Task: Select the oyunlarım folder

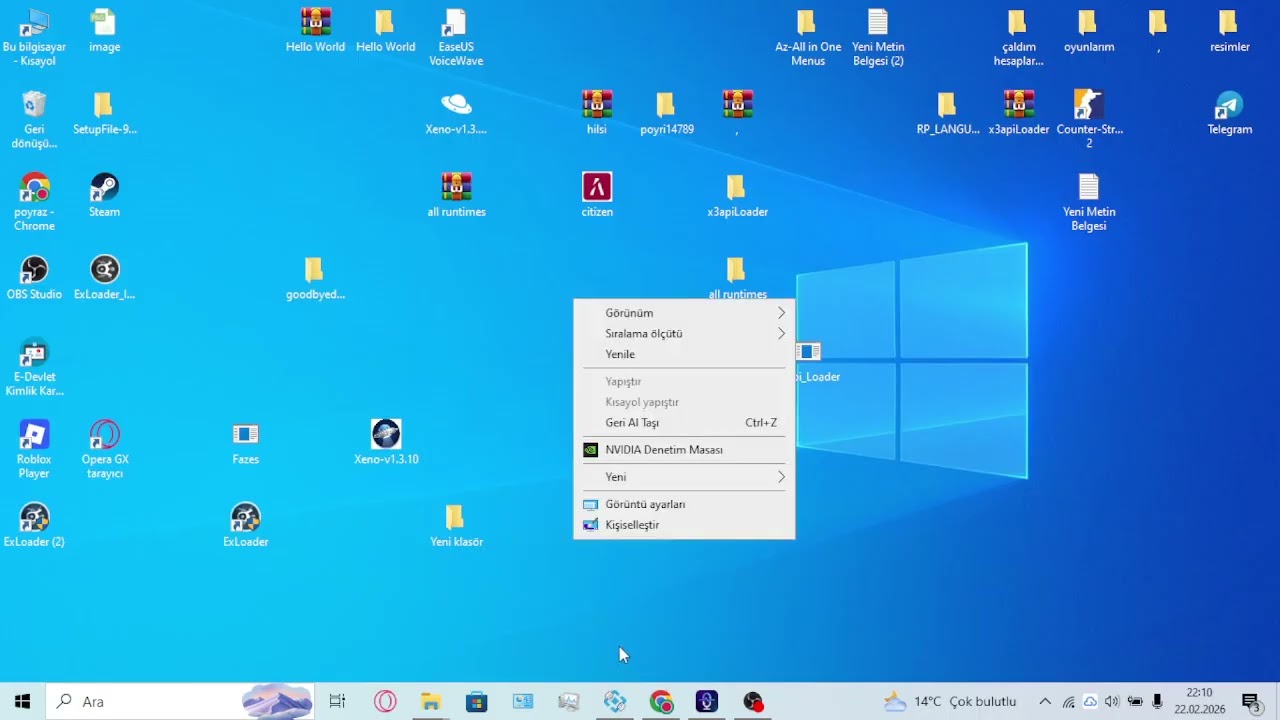Action: (x=1088, y=30)
